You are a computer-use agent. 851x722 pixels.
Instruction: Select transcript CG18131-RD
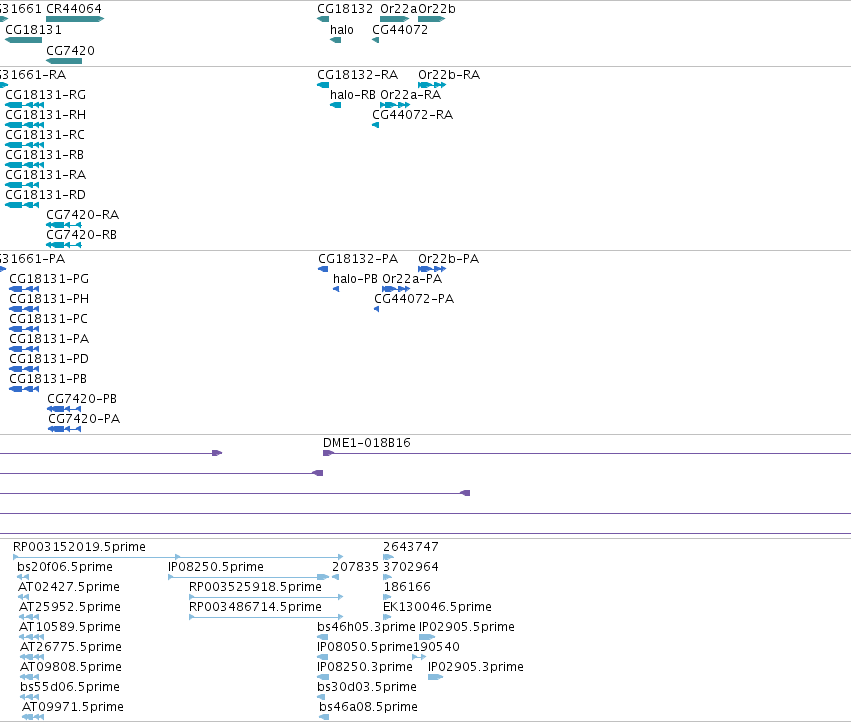tap(46, 194)
